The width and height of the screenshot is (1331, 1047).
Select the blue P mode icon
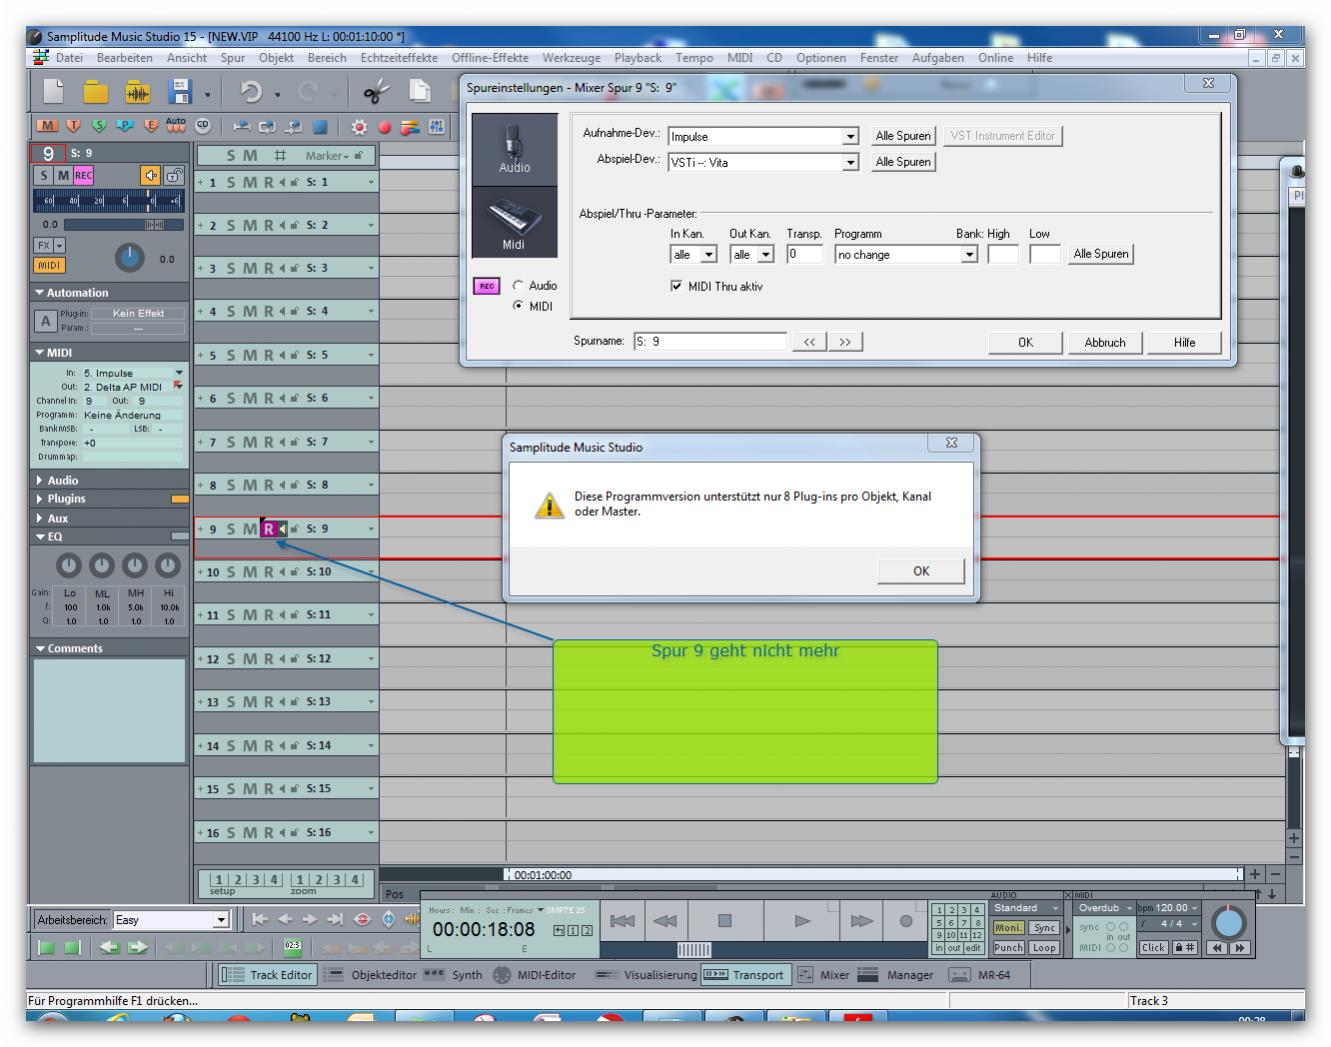tap(124, 126)
